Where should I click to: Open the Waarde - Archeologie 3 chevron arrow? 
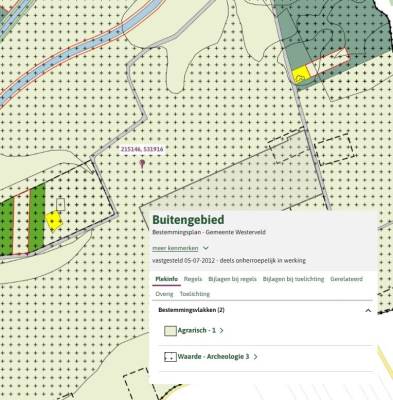point(255,357)
